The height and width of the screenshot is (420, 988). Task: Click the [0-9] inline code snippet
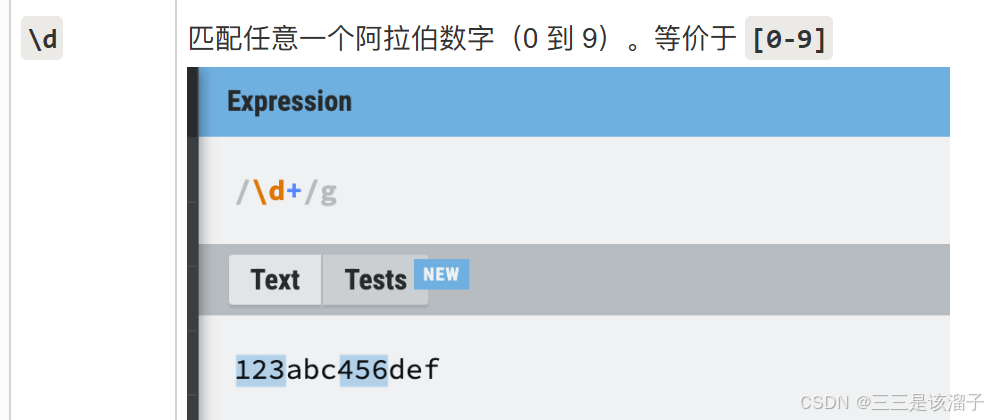pyautogui.click(x=789, y=38)
